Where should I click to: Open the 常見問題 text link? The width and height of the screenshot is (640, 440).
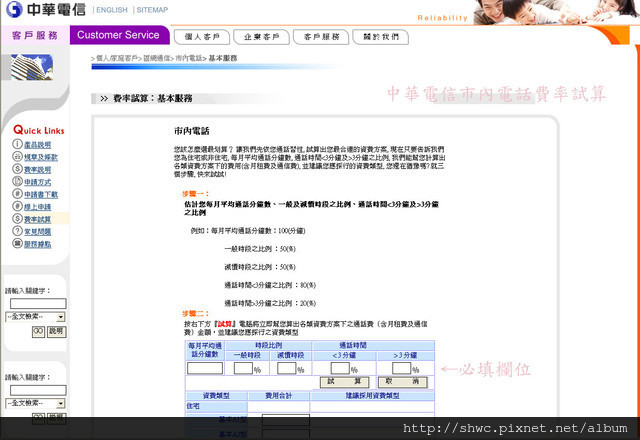tap(38, 232)
